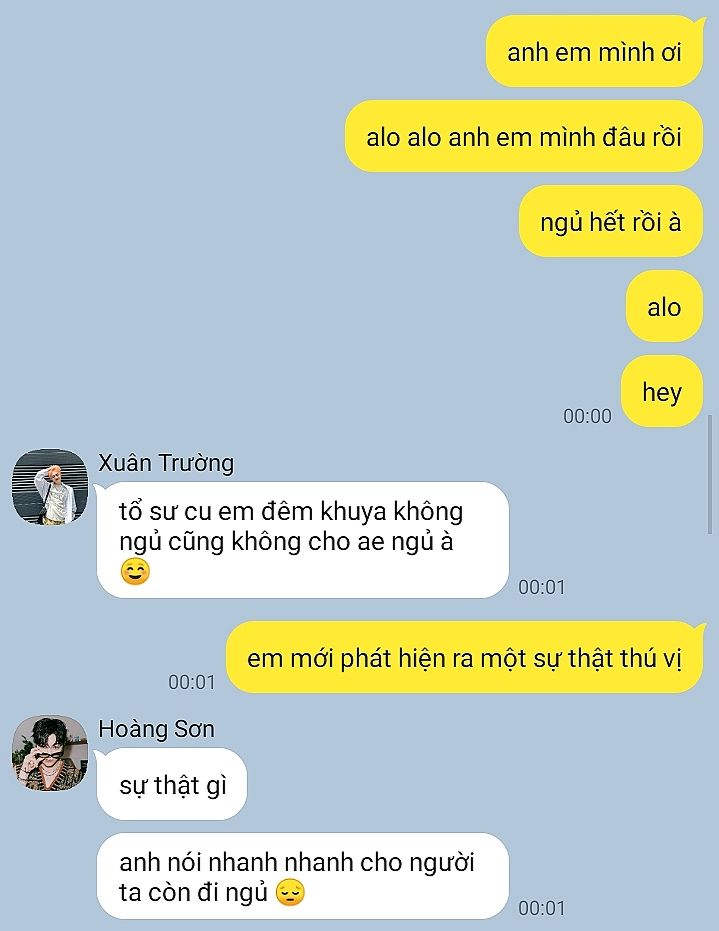The height and width of the screenshot is (931, 719).
Task: Select the 'alo alo anh em mình đâu rồi' bubble
Action: coord(524,137)
